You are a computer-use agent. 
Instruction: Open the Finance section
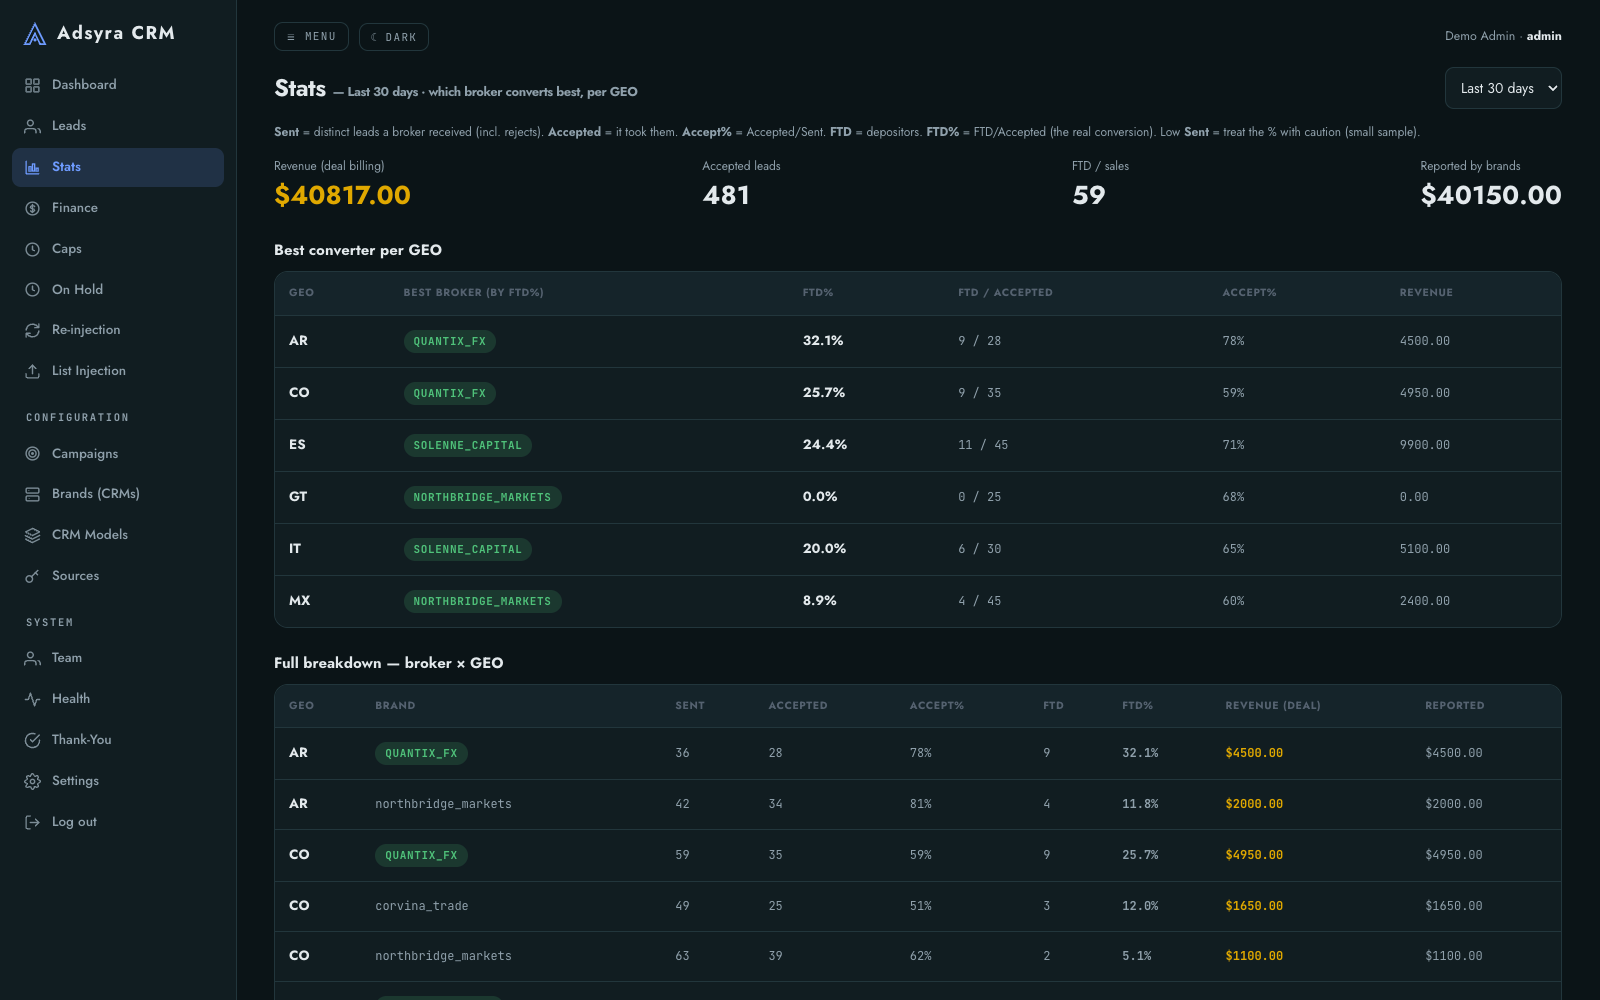pos(118,208)
